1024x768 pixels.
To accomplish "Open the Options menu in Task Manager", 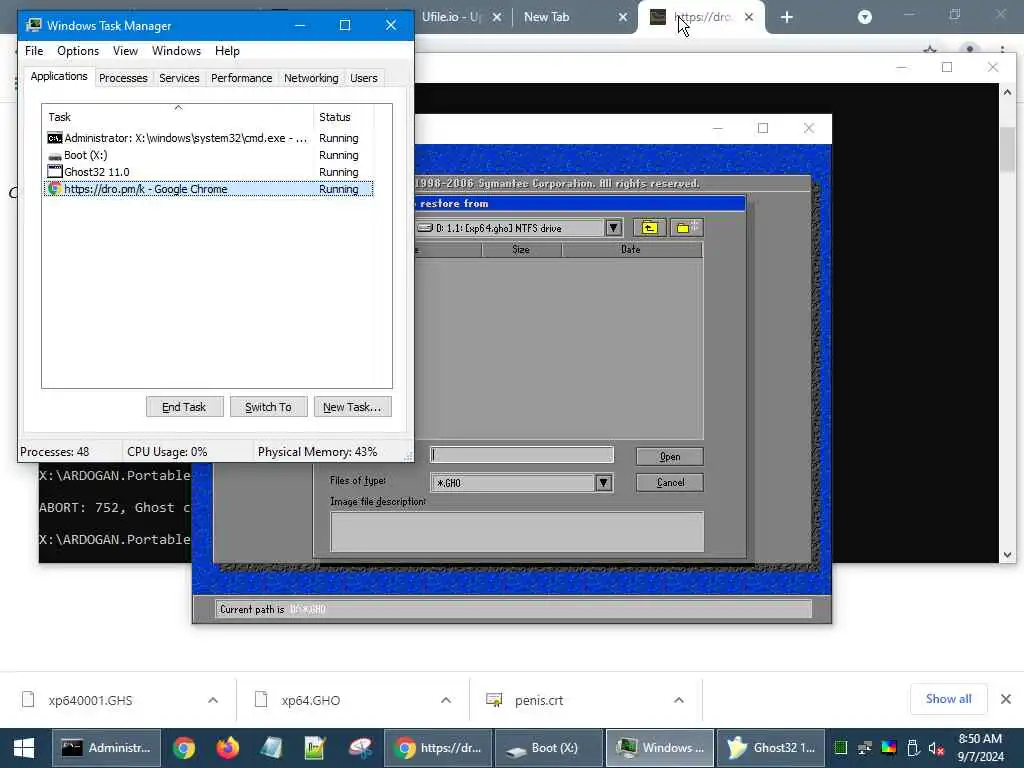I will tap(78, 51).
